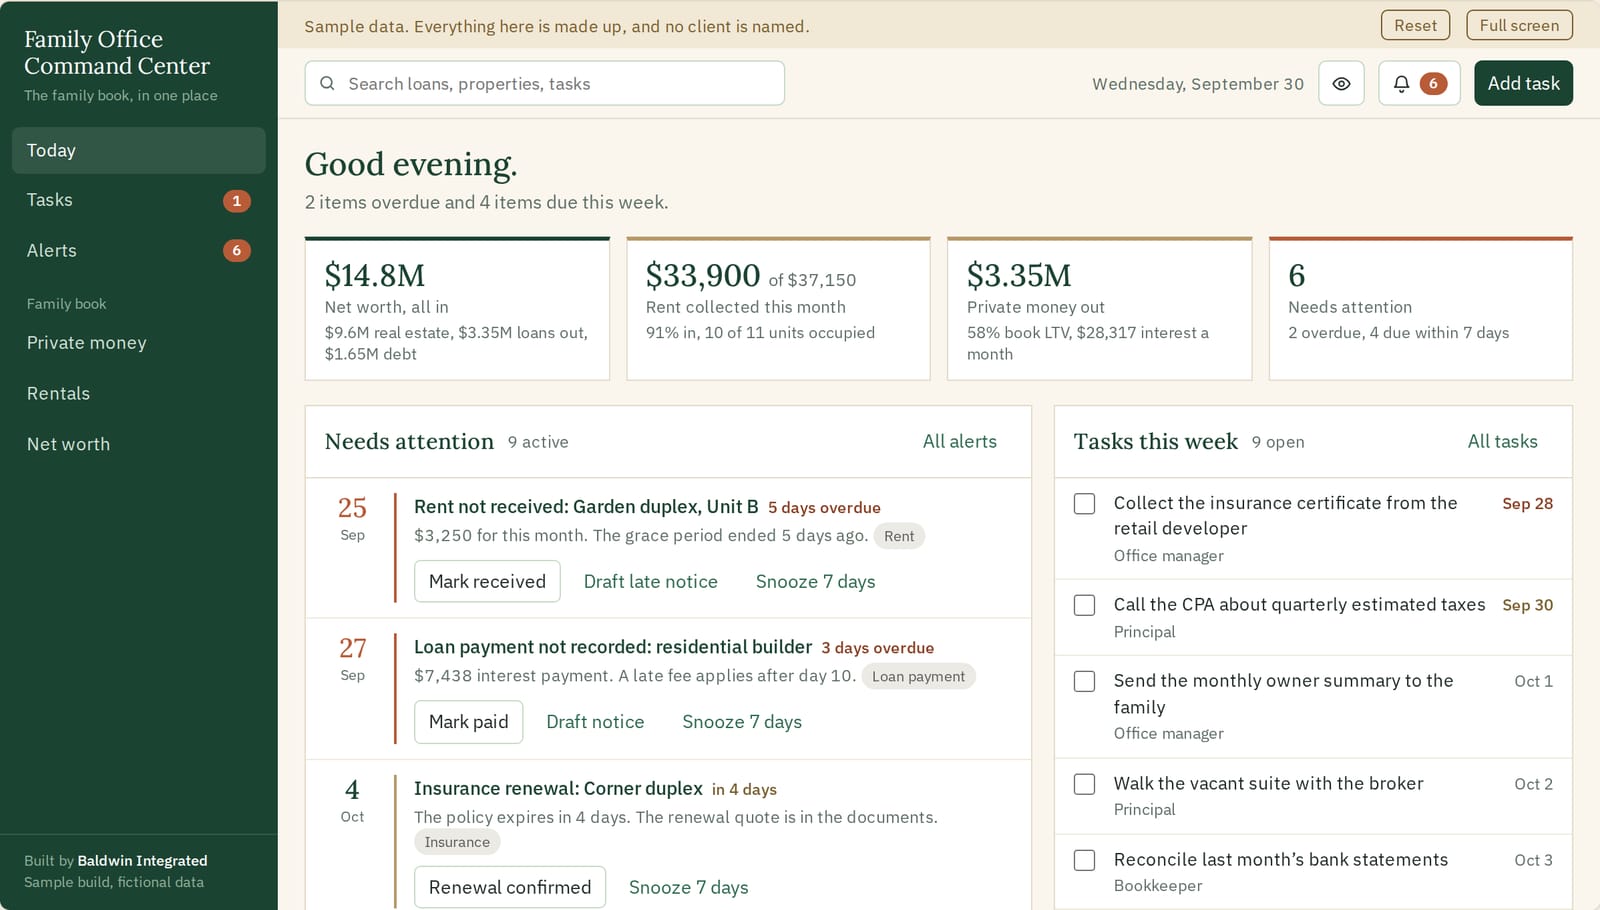1600x910 pixels.
Task: Check the 'Reconcile last month's bank statements' task
Action: point(1084,860)
